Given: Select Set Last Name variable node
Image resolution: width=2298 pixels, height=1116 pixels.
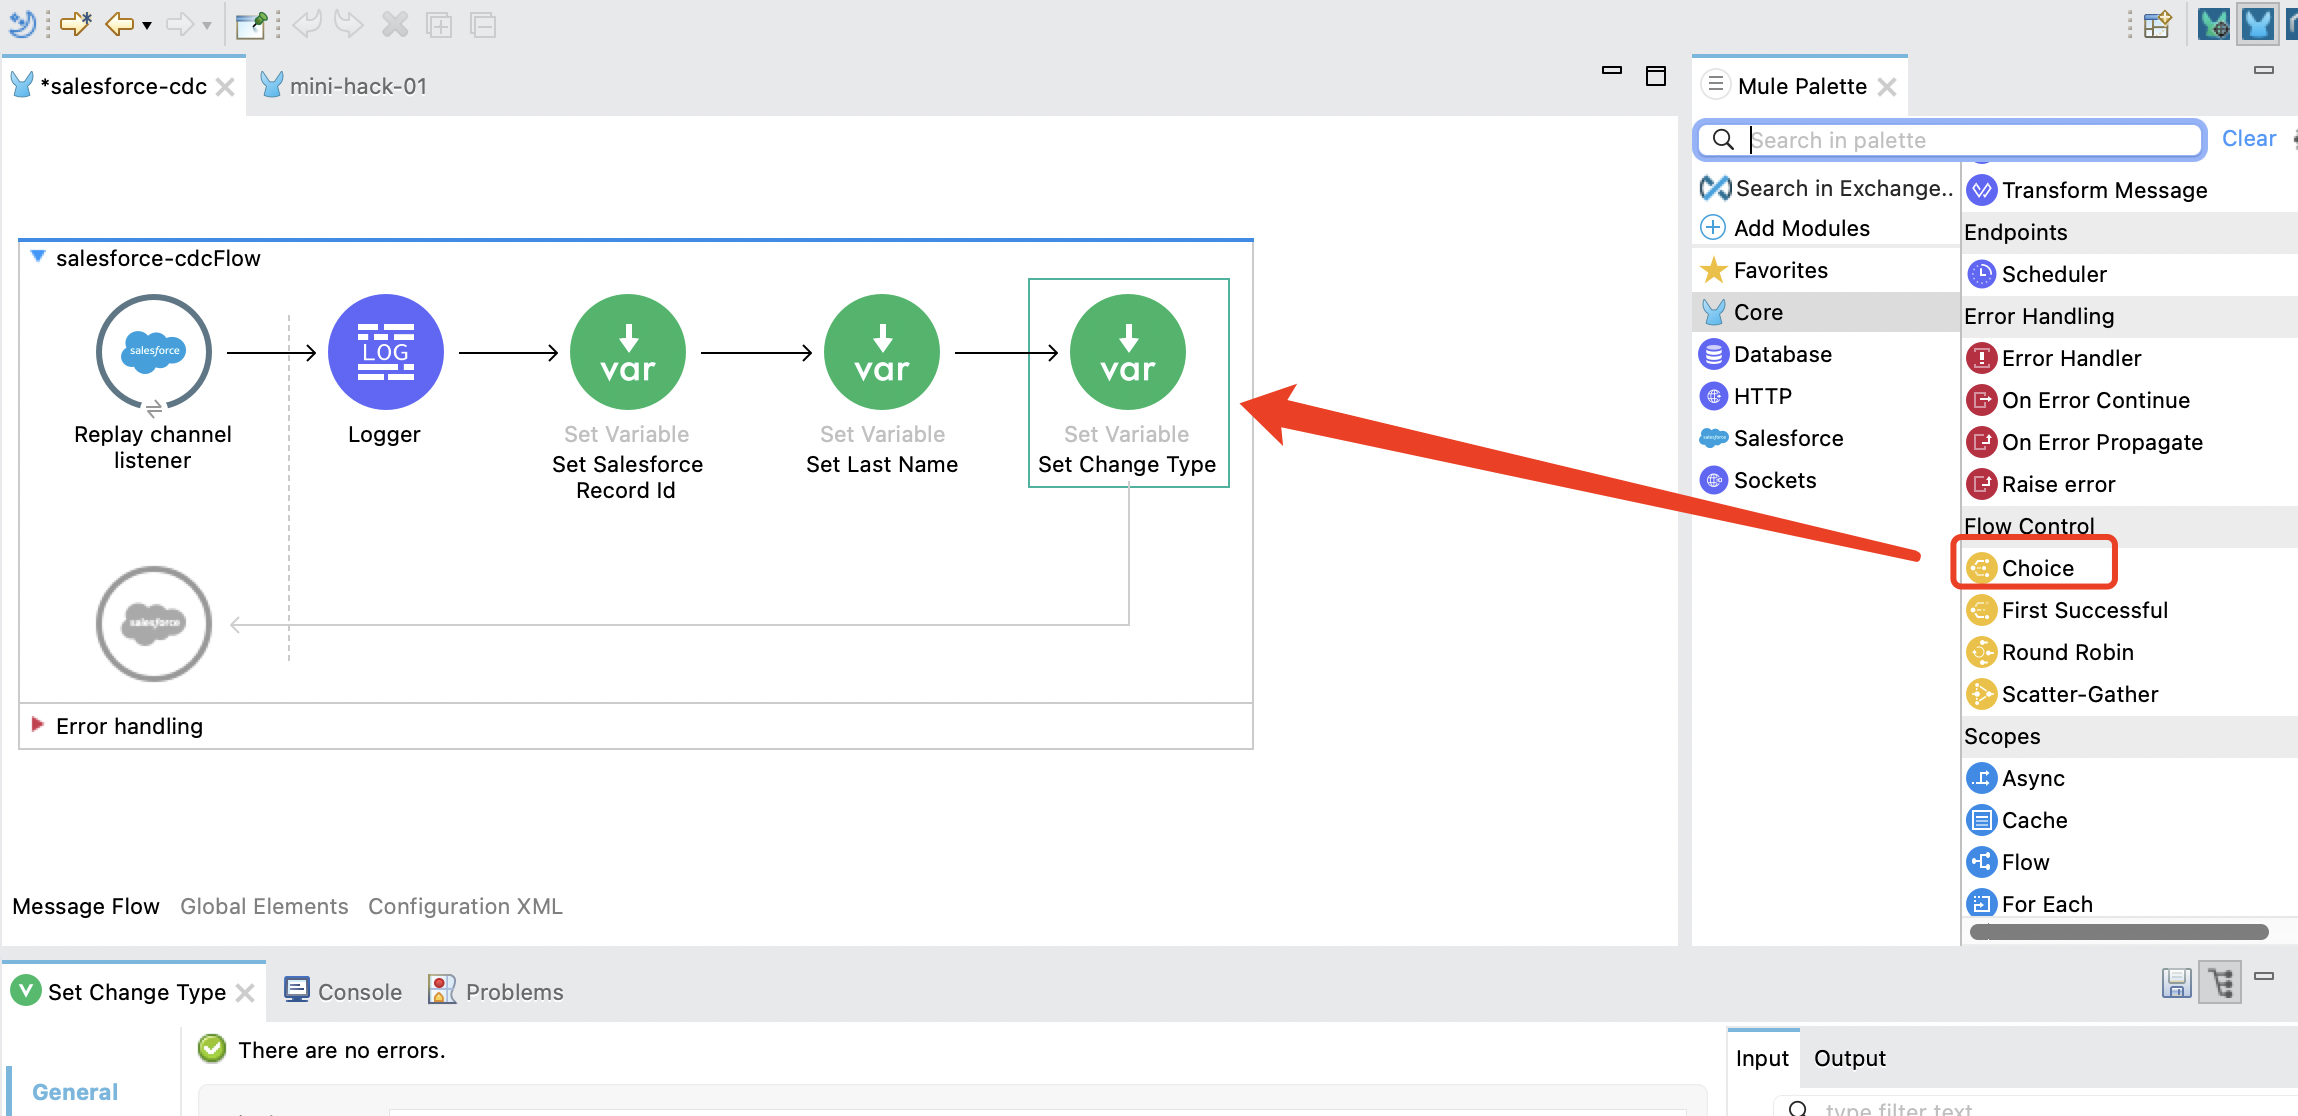Looking at the screenshot, I should point(881,351).
